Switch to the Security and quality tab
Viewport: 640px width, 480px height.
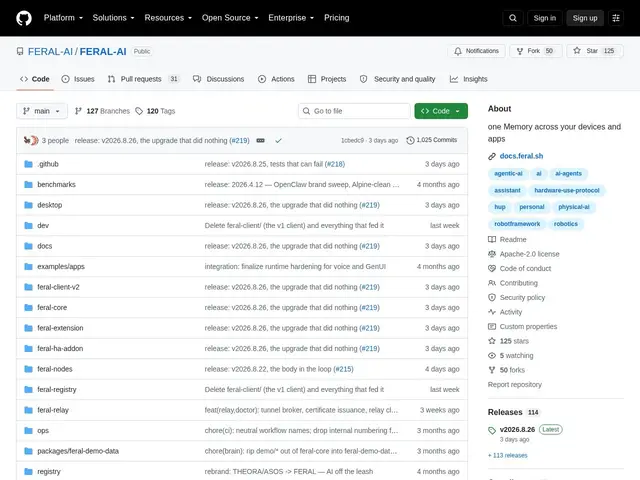[398, 79]
